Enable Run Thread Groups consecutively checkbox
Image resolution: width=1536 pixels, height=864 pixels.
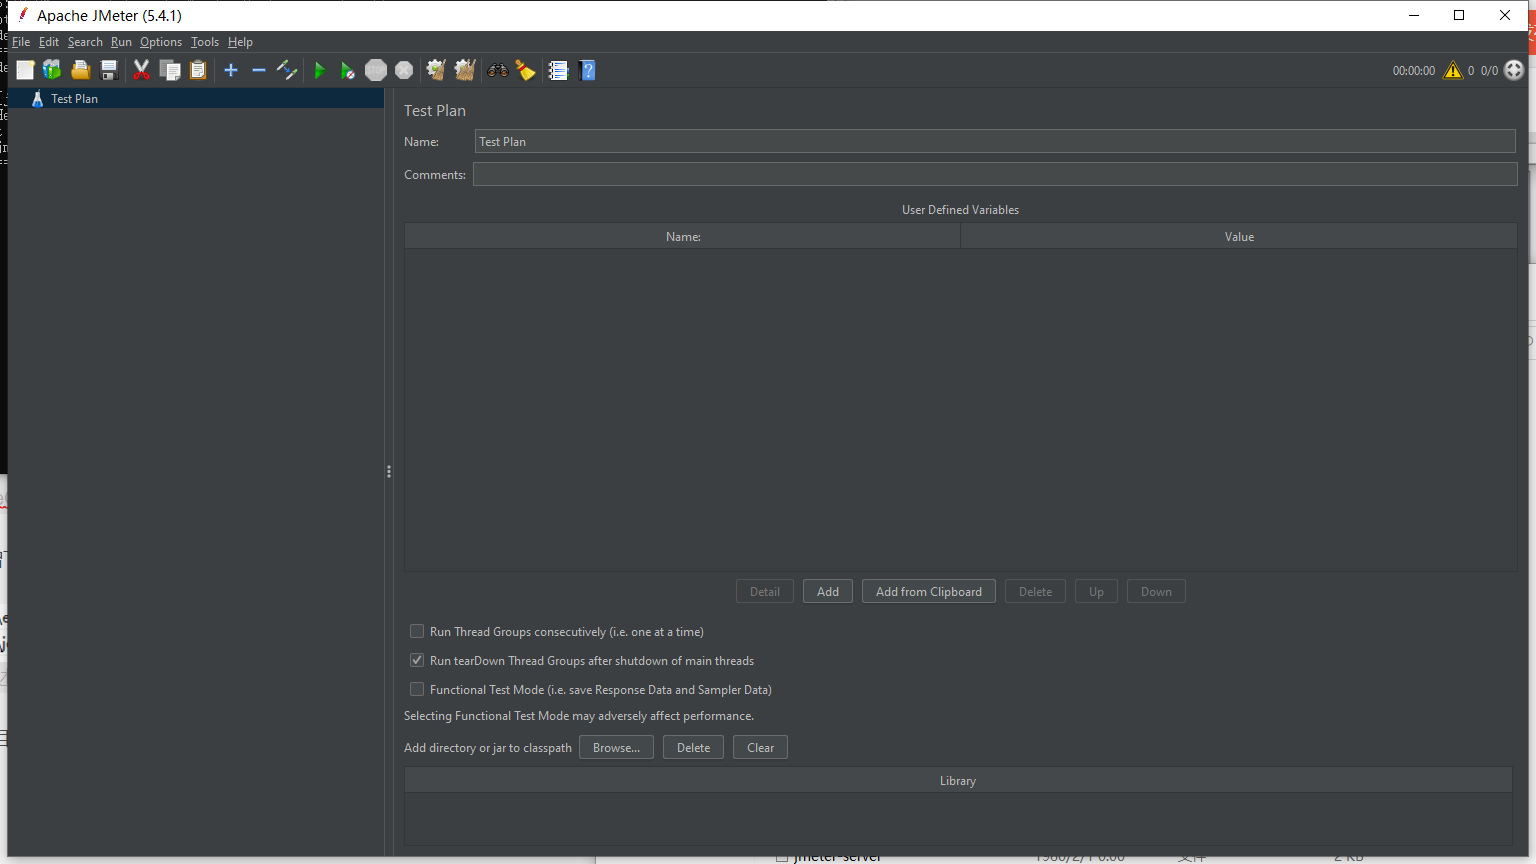(417, 632)
